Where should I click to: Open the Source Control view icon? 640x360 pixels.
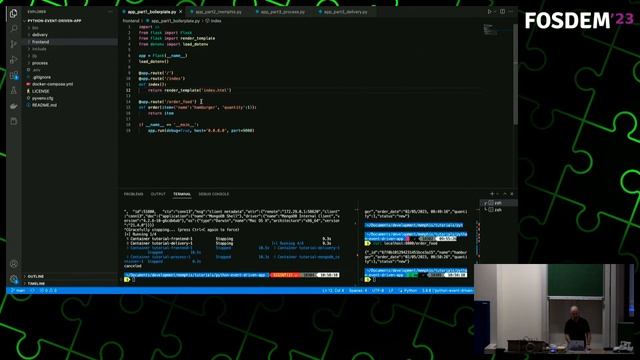[x=13, y=44]
